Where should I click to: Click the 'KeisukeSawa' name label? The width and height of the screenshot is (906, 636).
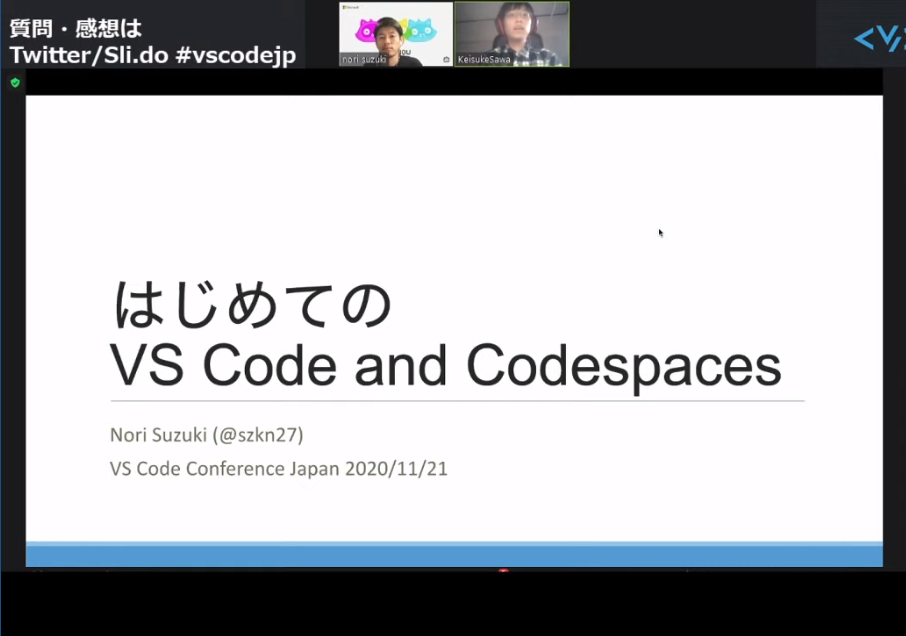484,59
